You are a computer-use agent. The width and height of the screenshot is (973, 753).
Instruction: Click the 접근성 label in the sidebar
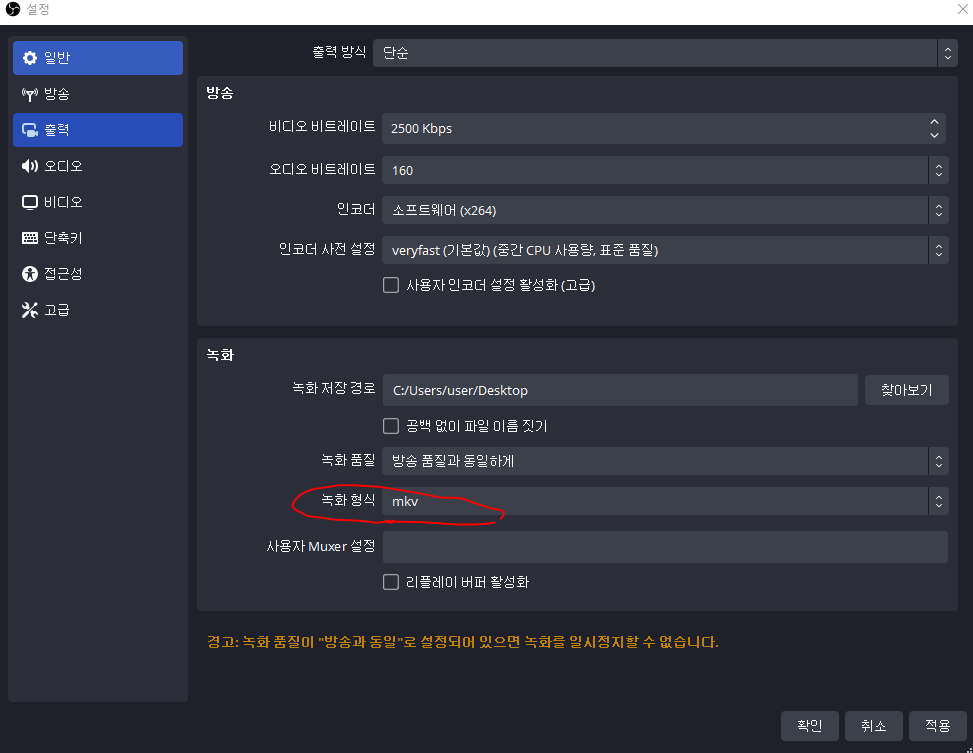point(63,274)
